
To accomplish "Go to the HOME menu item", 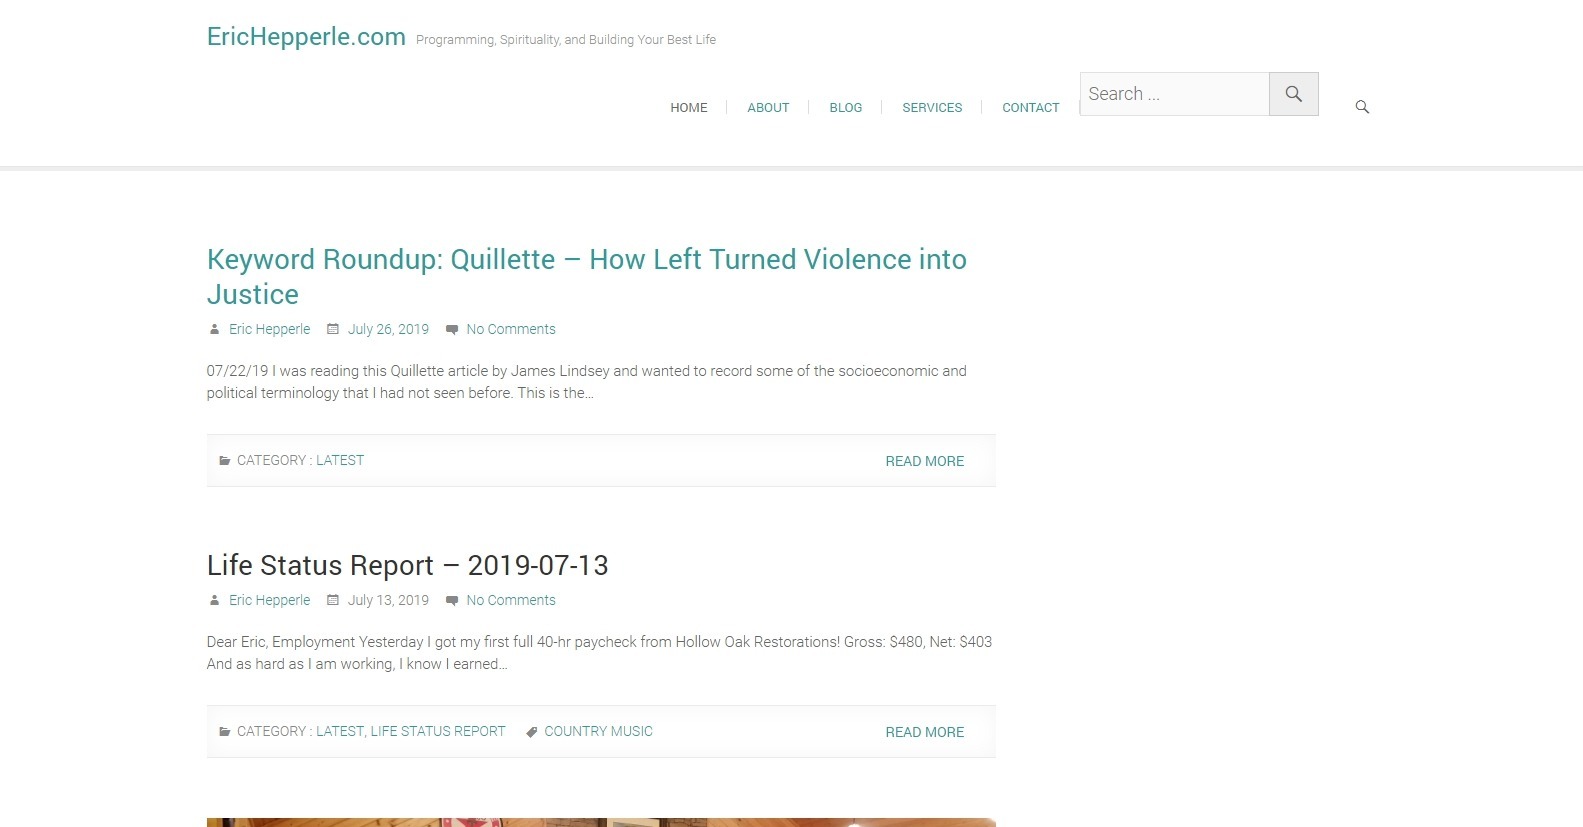I will click(689, 107).
